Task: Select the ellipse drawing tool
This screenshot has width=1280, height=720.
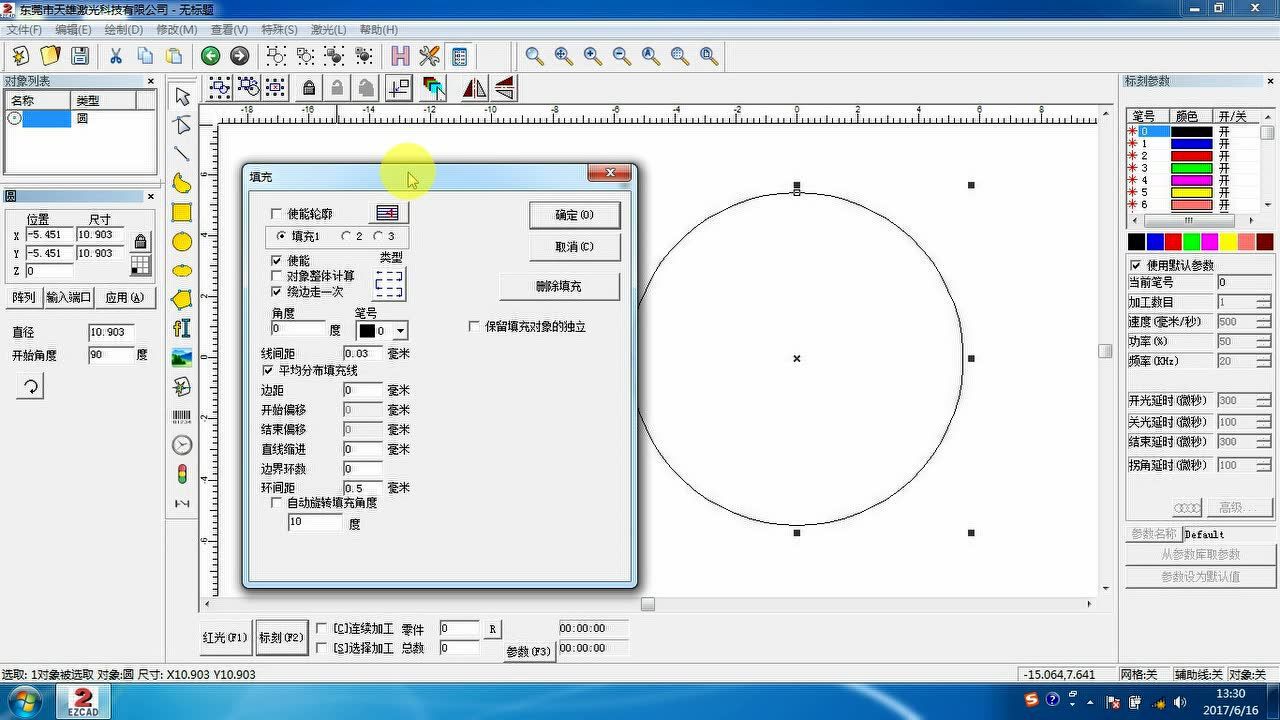Action: [x=182, y=270]
